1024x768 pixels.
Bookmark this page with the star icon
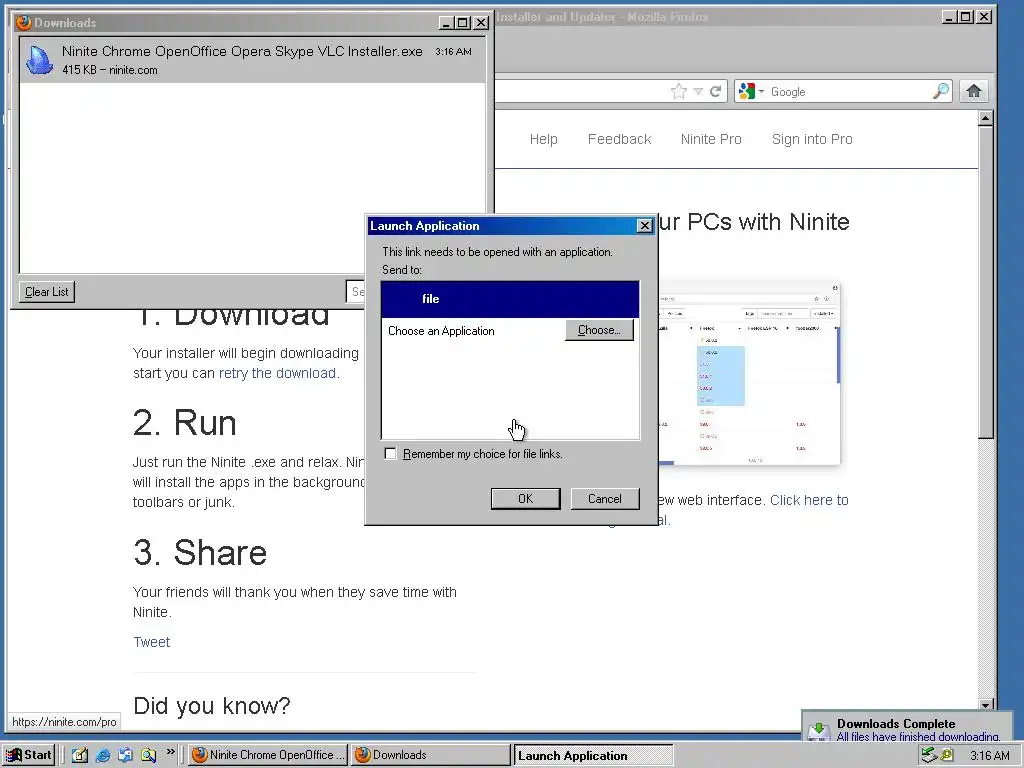coord(679,91)
